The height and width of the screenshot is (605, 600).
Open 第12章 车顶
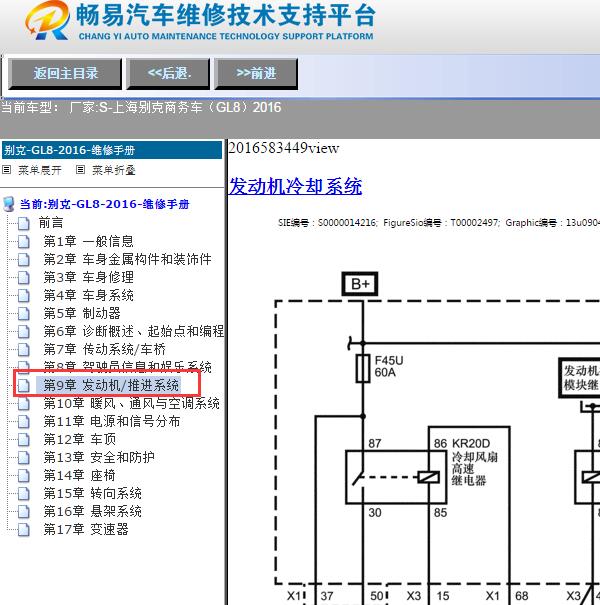tap(79, 439)
